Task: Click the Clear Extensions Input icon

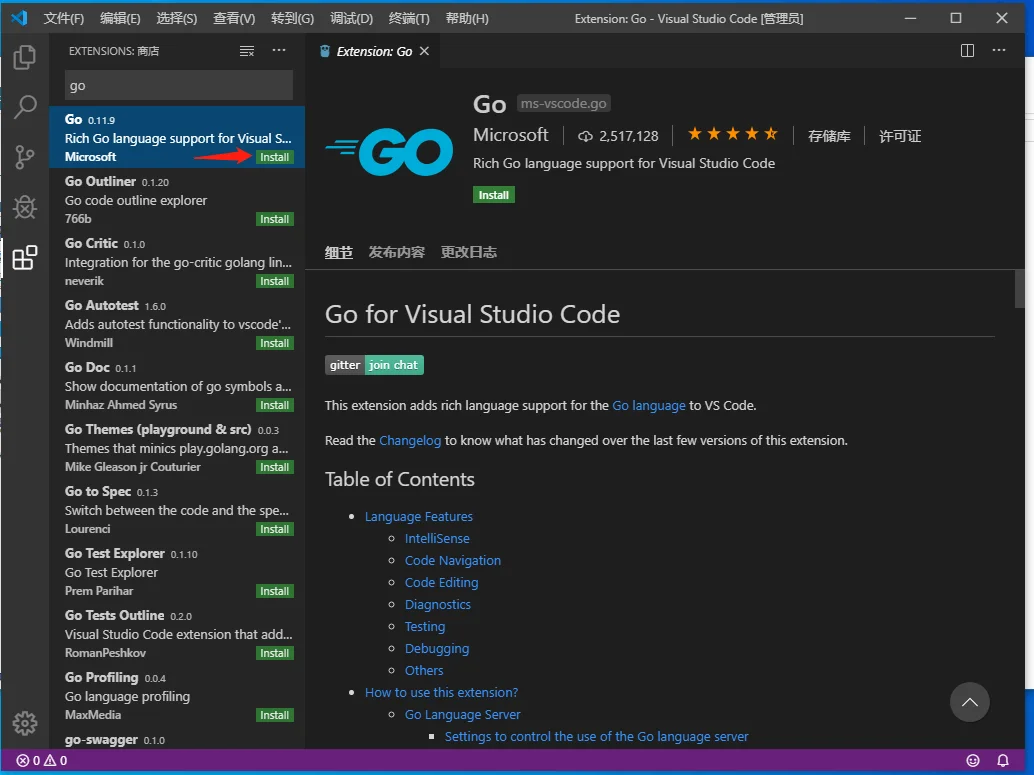Action: point(247,51)
